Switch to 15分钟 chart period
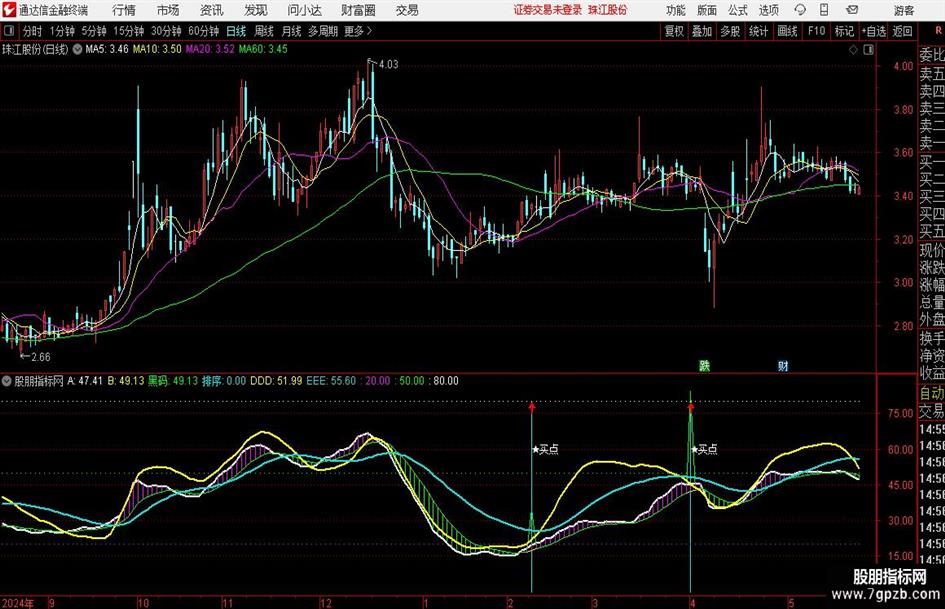Viewport: 945px width, 609px height. coord(127,31)
